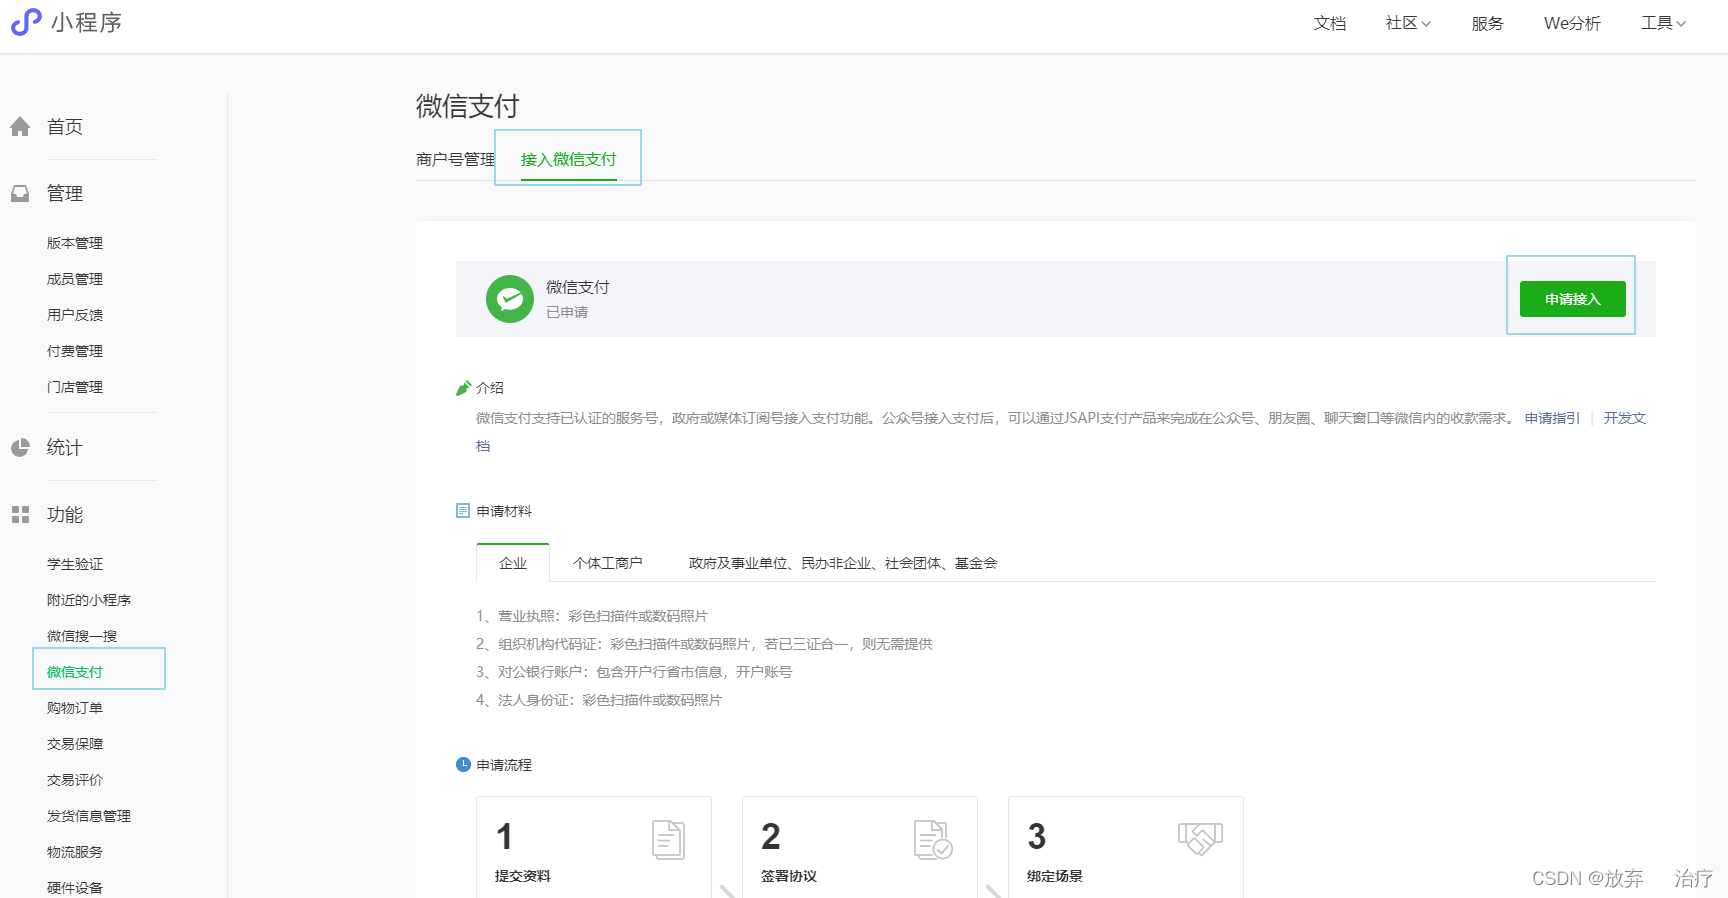Click the green 申请接入 button
The width and height of the screenshot is (1728, 898).
click(1572, 299)
